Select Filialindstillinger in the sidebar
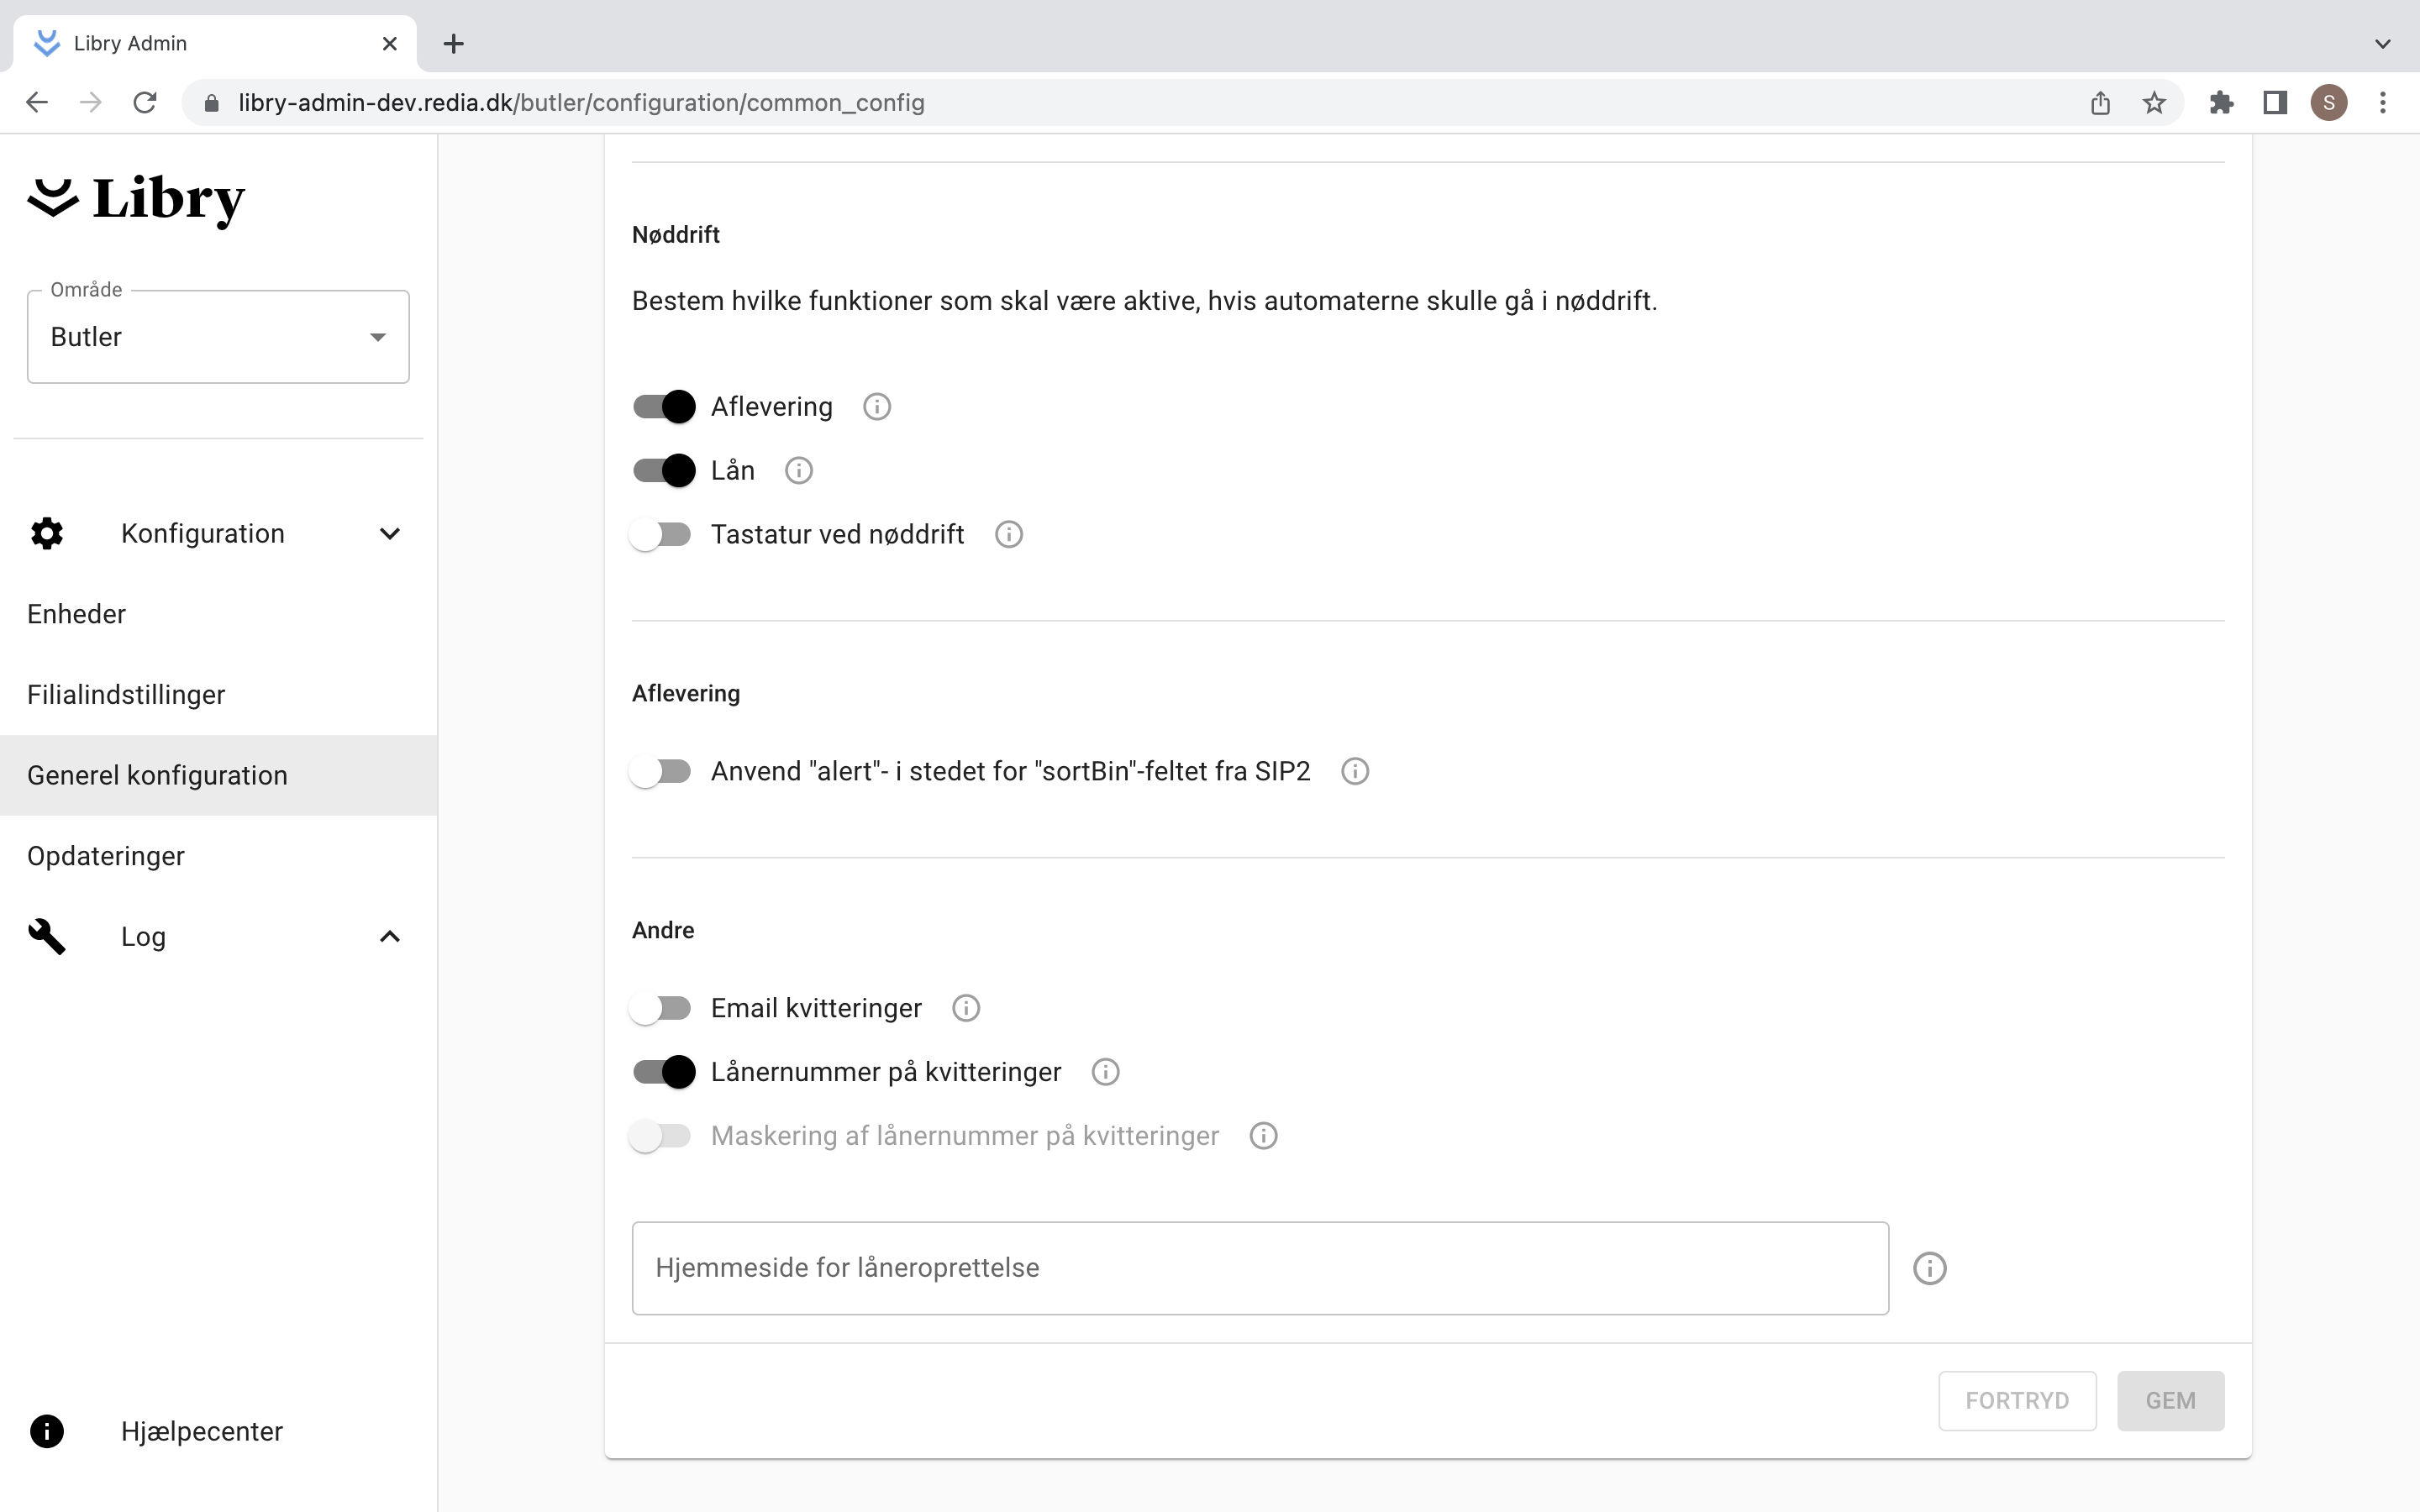The height and width of the screenshot is (1512, 2420). 126,694
